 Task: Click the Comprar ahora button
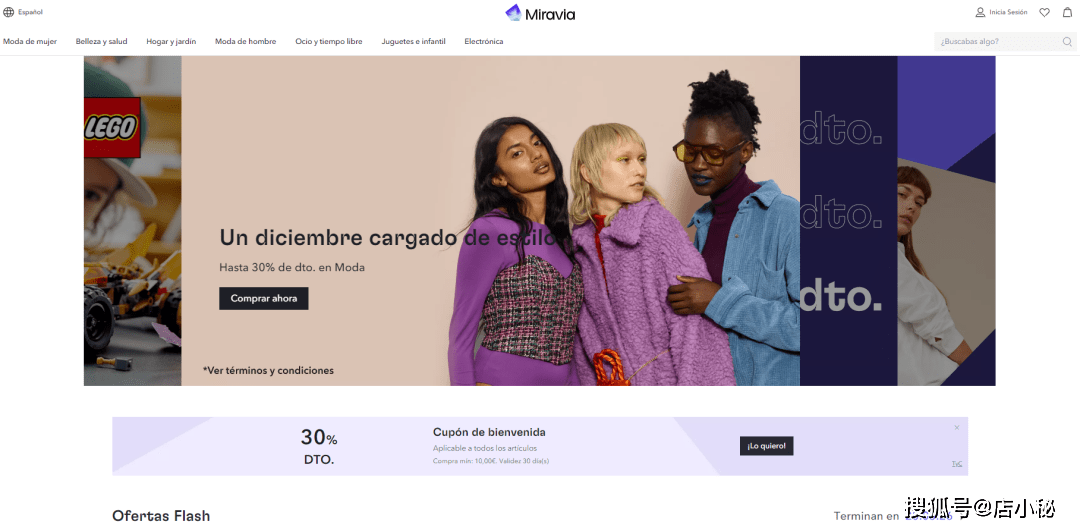pos(264,298)
